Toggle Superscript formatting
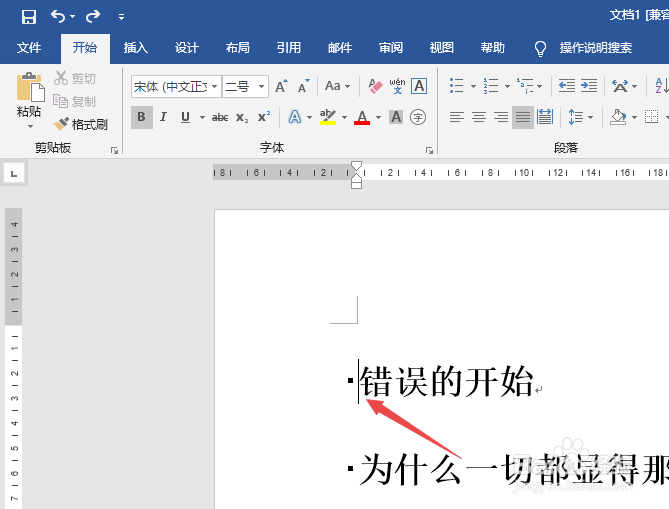The image size is (669, 509). coord(264,117)
